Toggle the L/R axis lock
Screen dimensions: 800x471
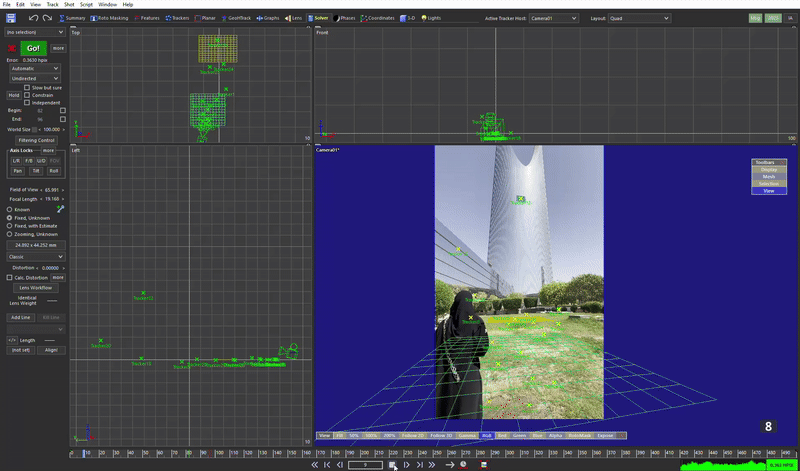point(16,161)
